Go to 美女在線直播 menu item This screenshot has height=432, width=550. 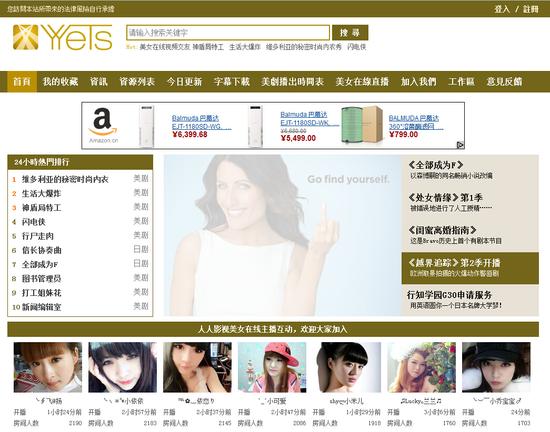[x=362, y=82]
